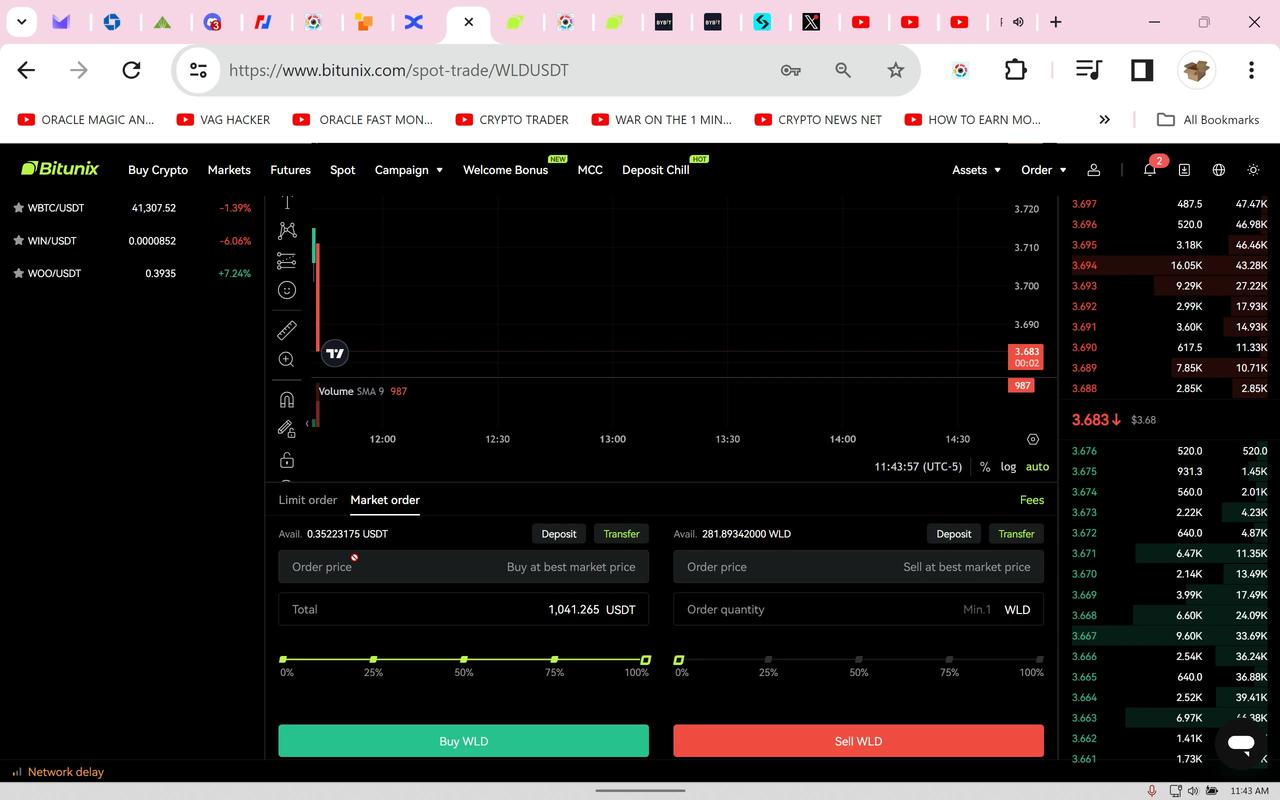Open Welcome Bonus page

click(505, 170)
